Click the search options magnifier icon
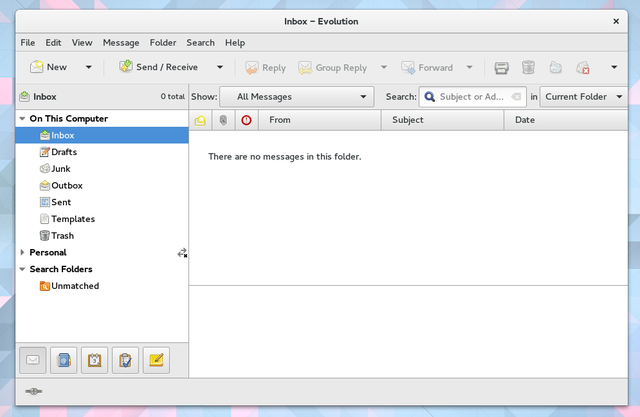Screen dimensions: 640x417 click(429, 97)
